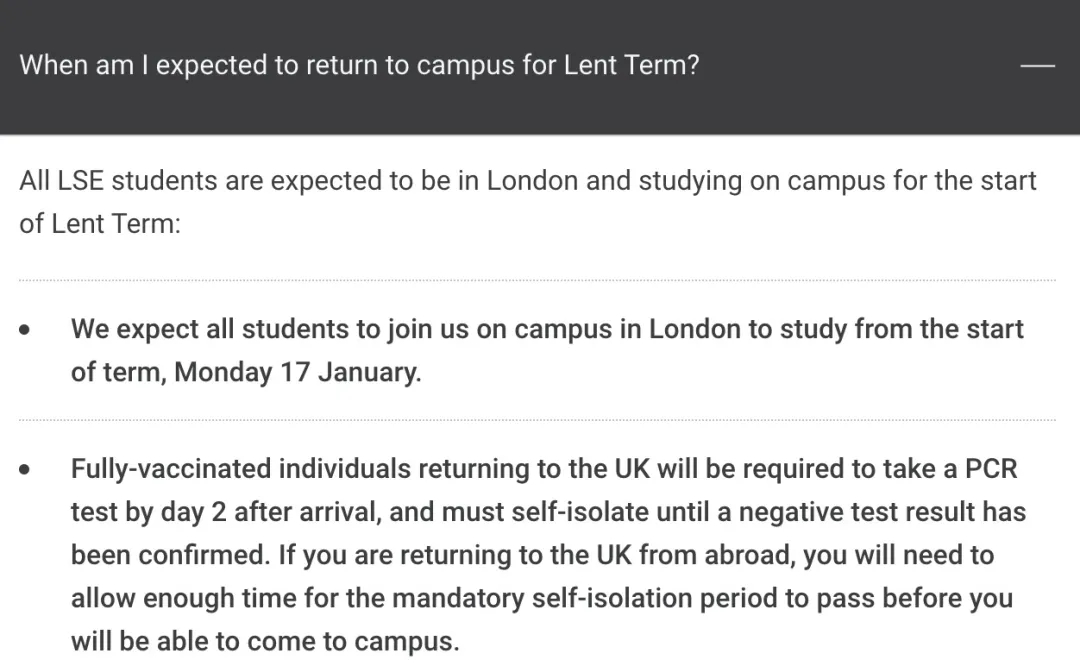Viewport: 1080px width, 666px height.
Task: Click the dotted divider above the first bullet
Action: coord(537,281)
